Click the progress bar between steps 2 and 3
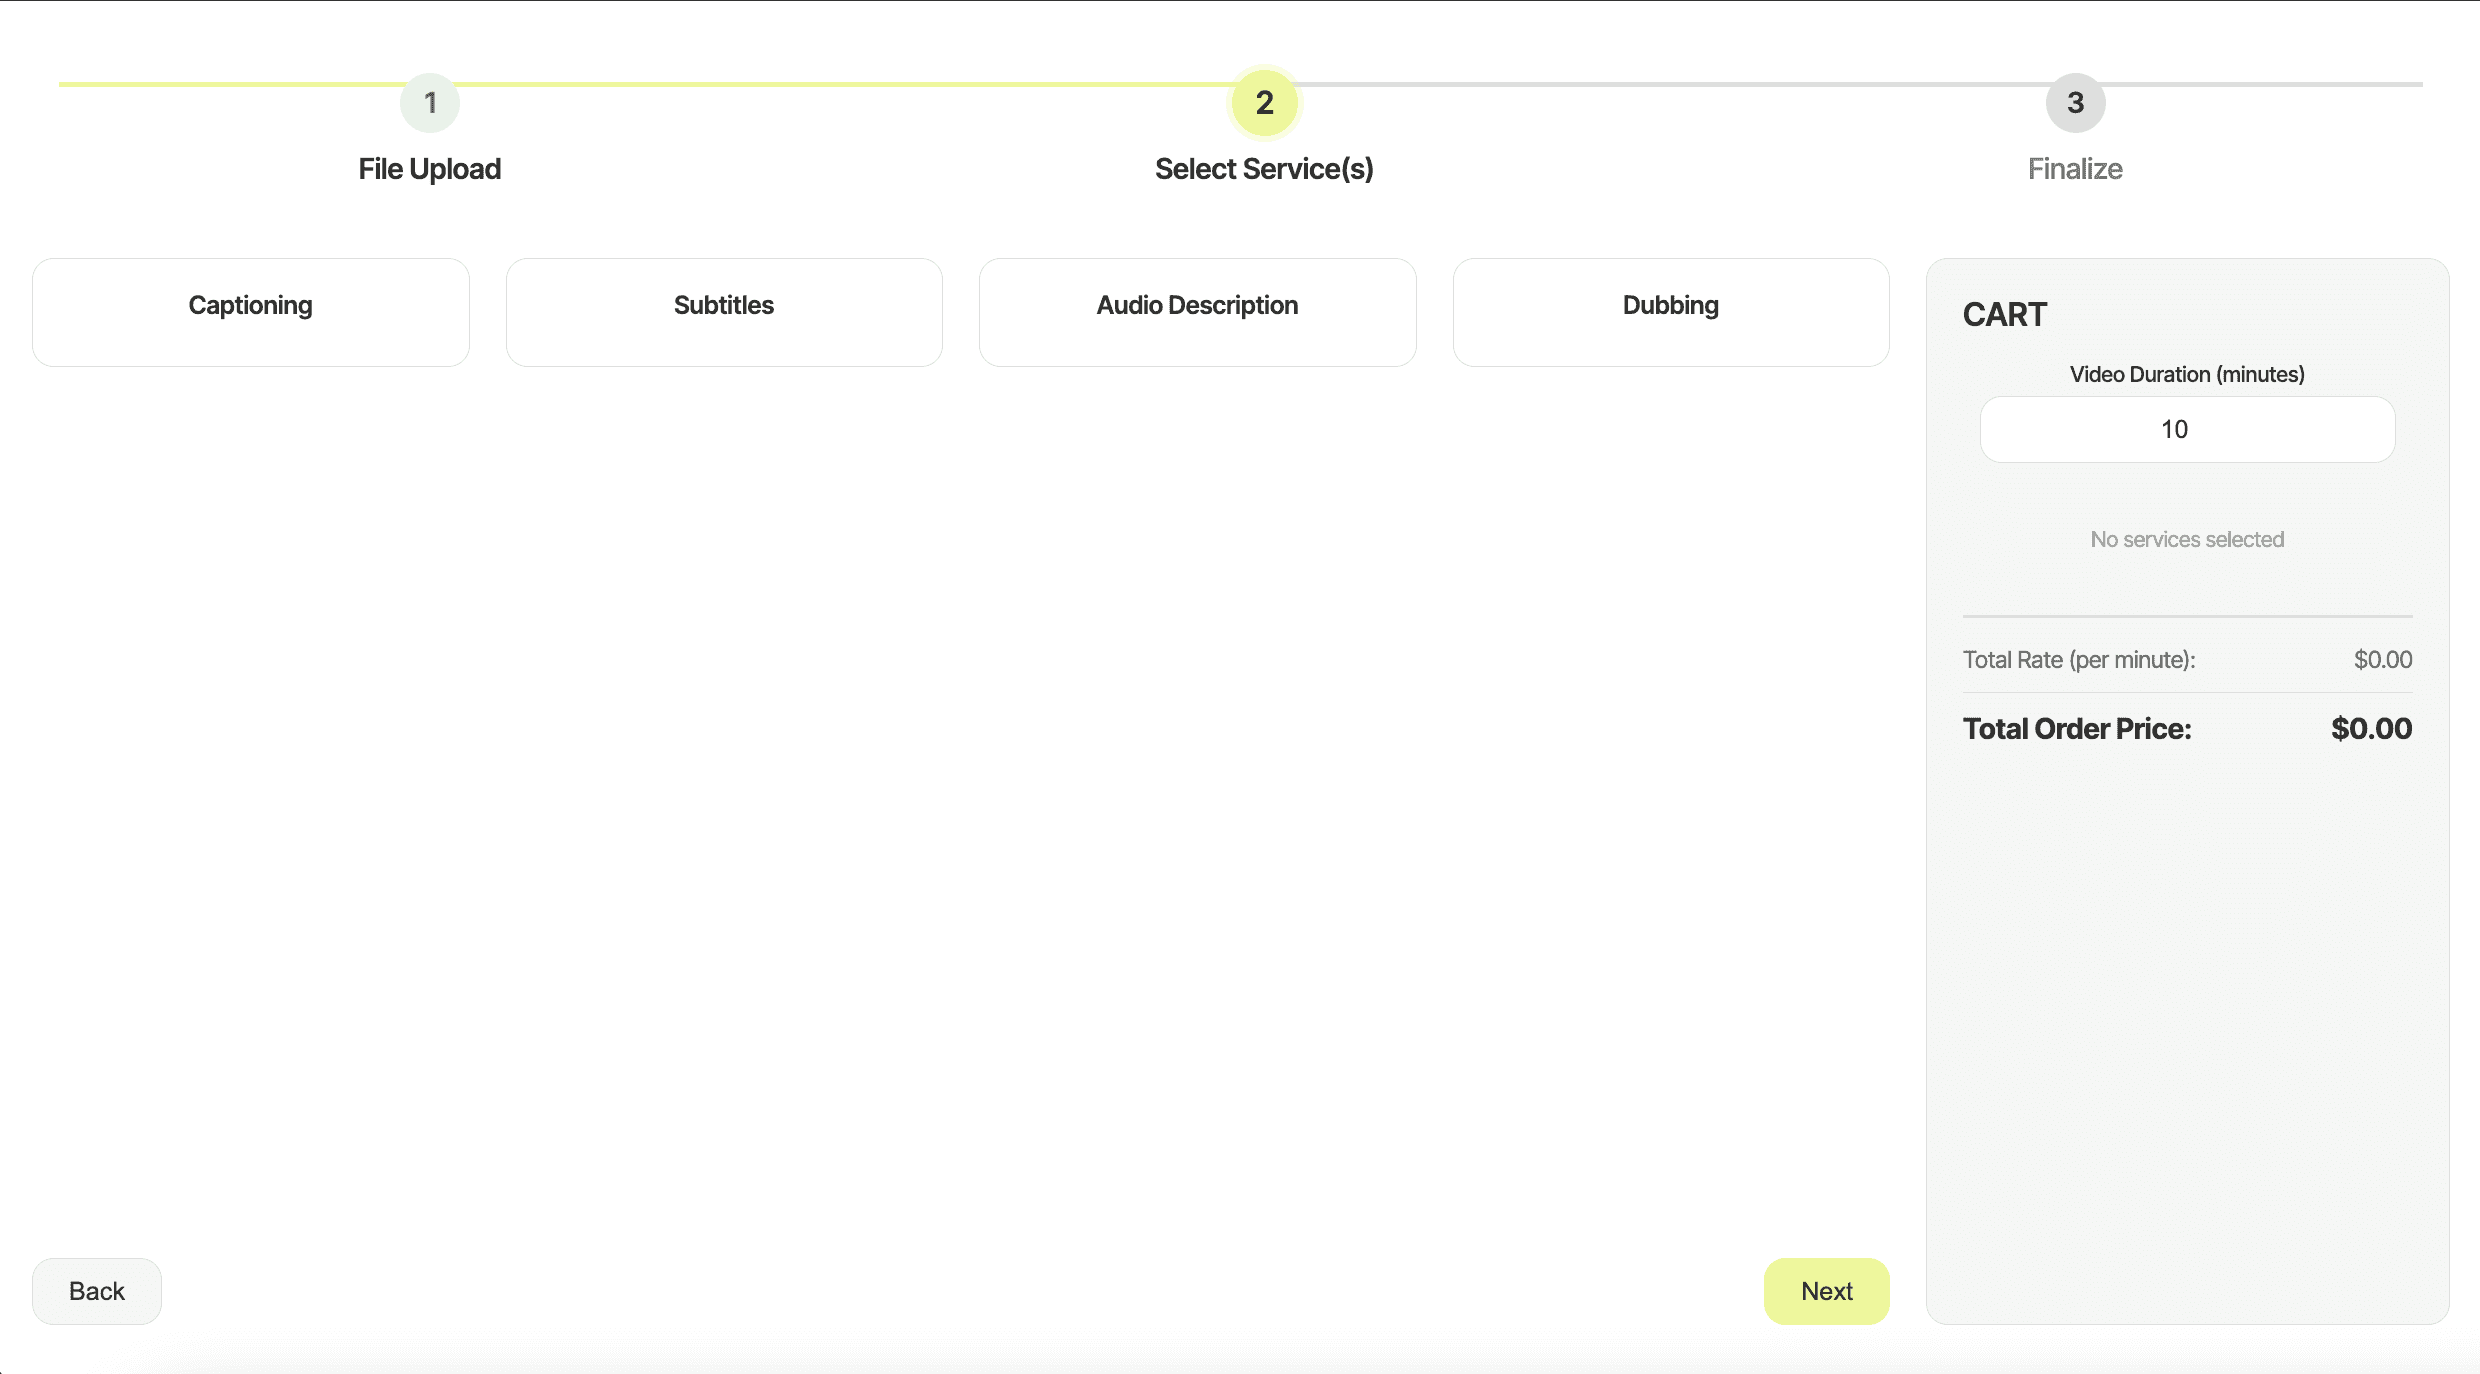The width and height of the screenshot is (2480, 1374). pos(1670,84)
